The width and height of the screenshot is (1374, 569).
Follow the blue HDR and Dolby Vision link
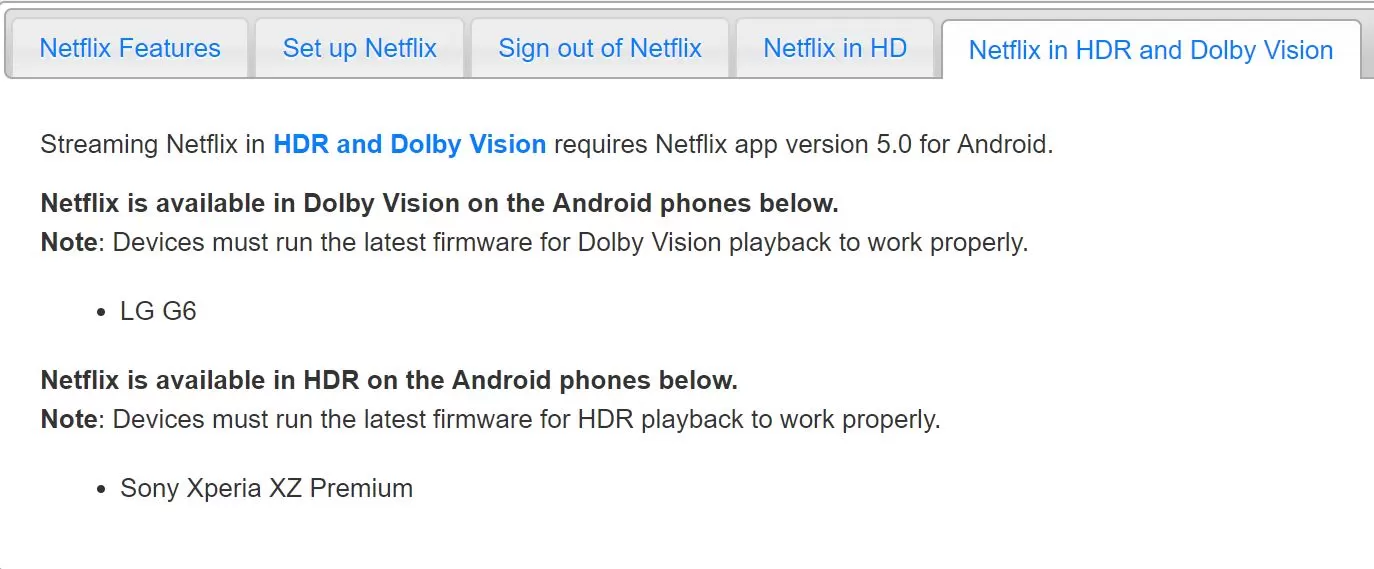click(x=410, y=144)
